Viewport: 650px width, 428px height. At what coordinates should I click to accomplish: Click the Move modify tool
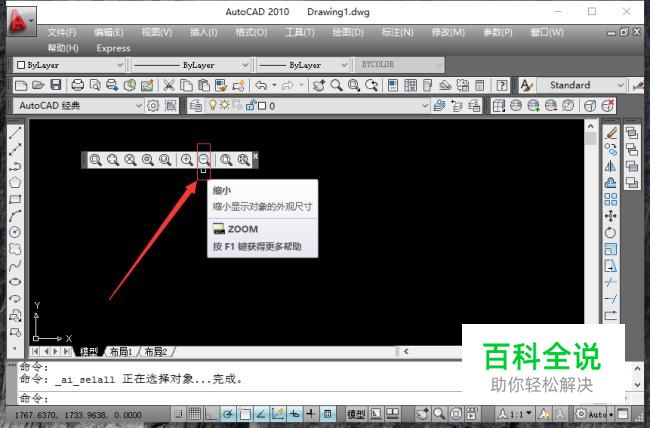click(x=611, y=216)
